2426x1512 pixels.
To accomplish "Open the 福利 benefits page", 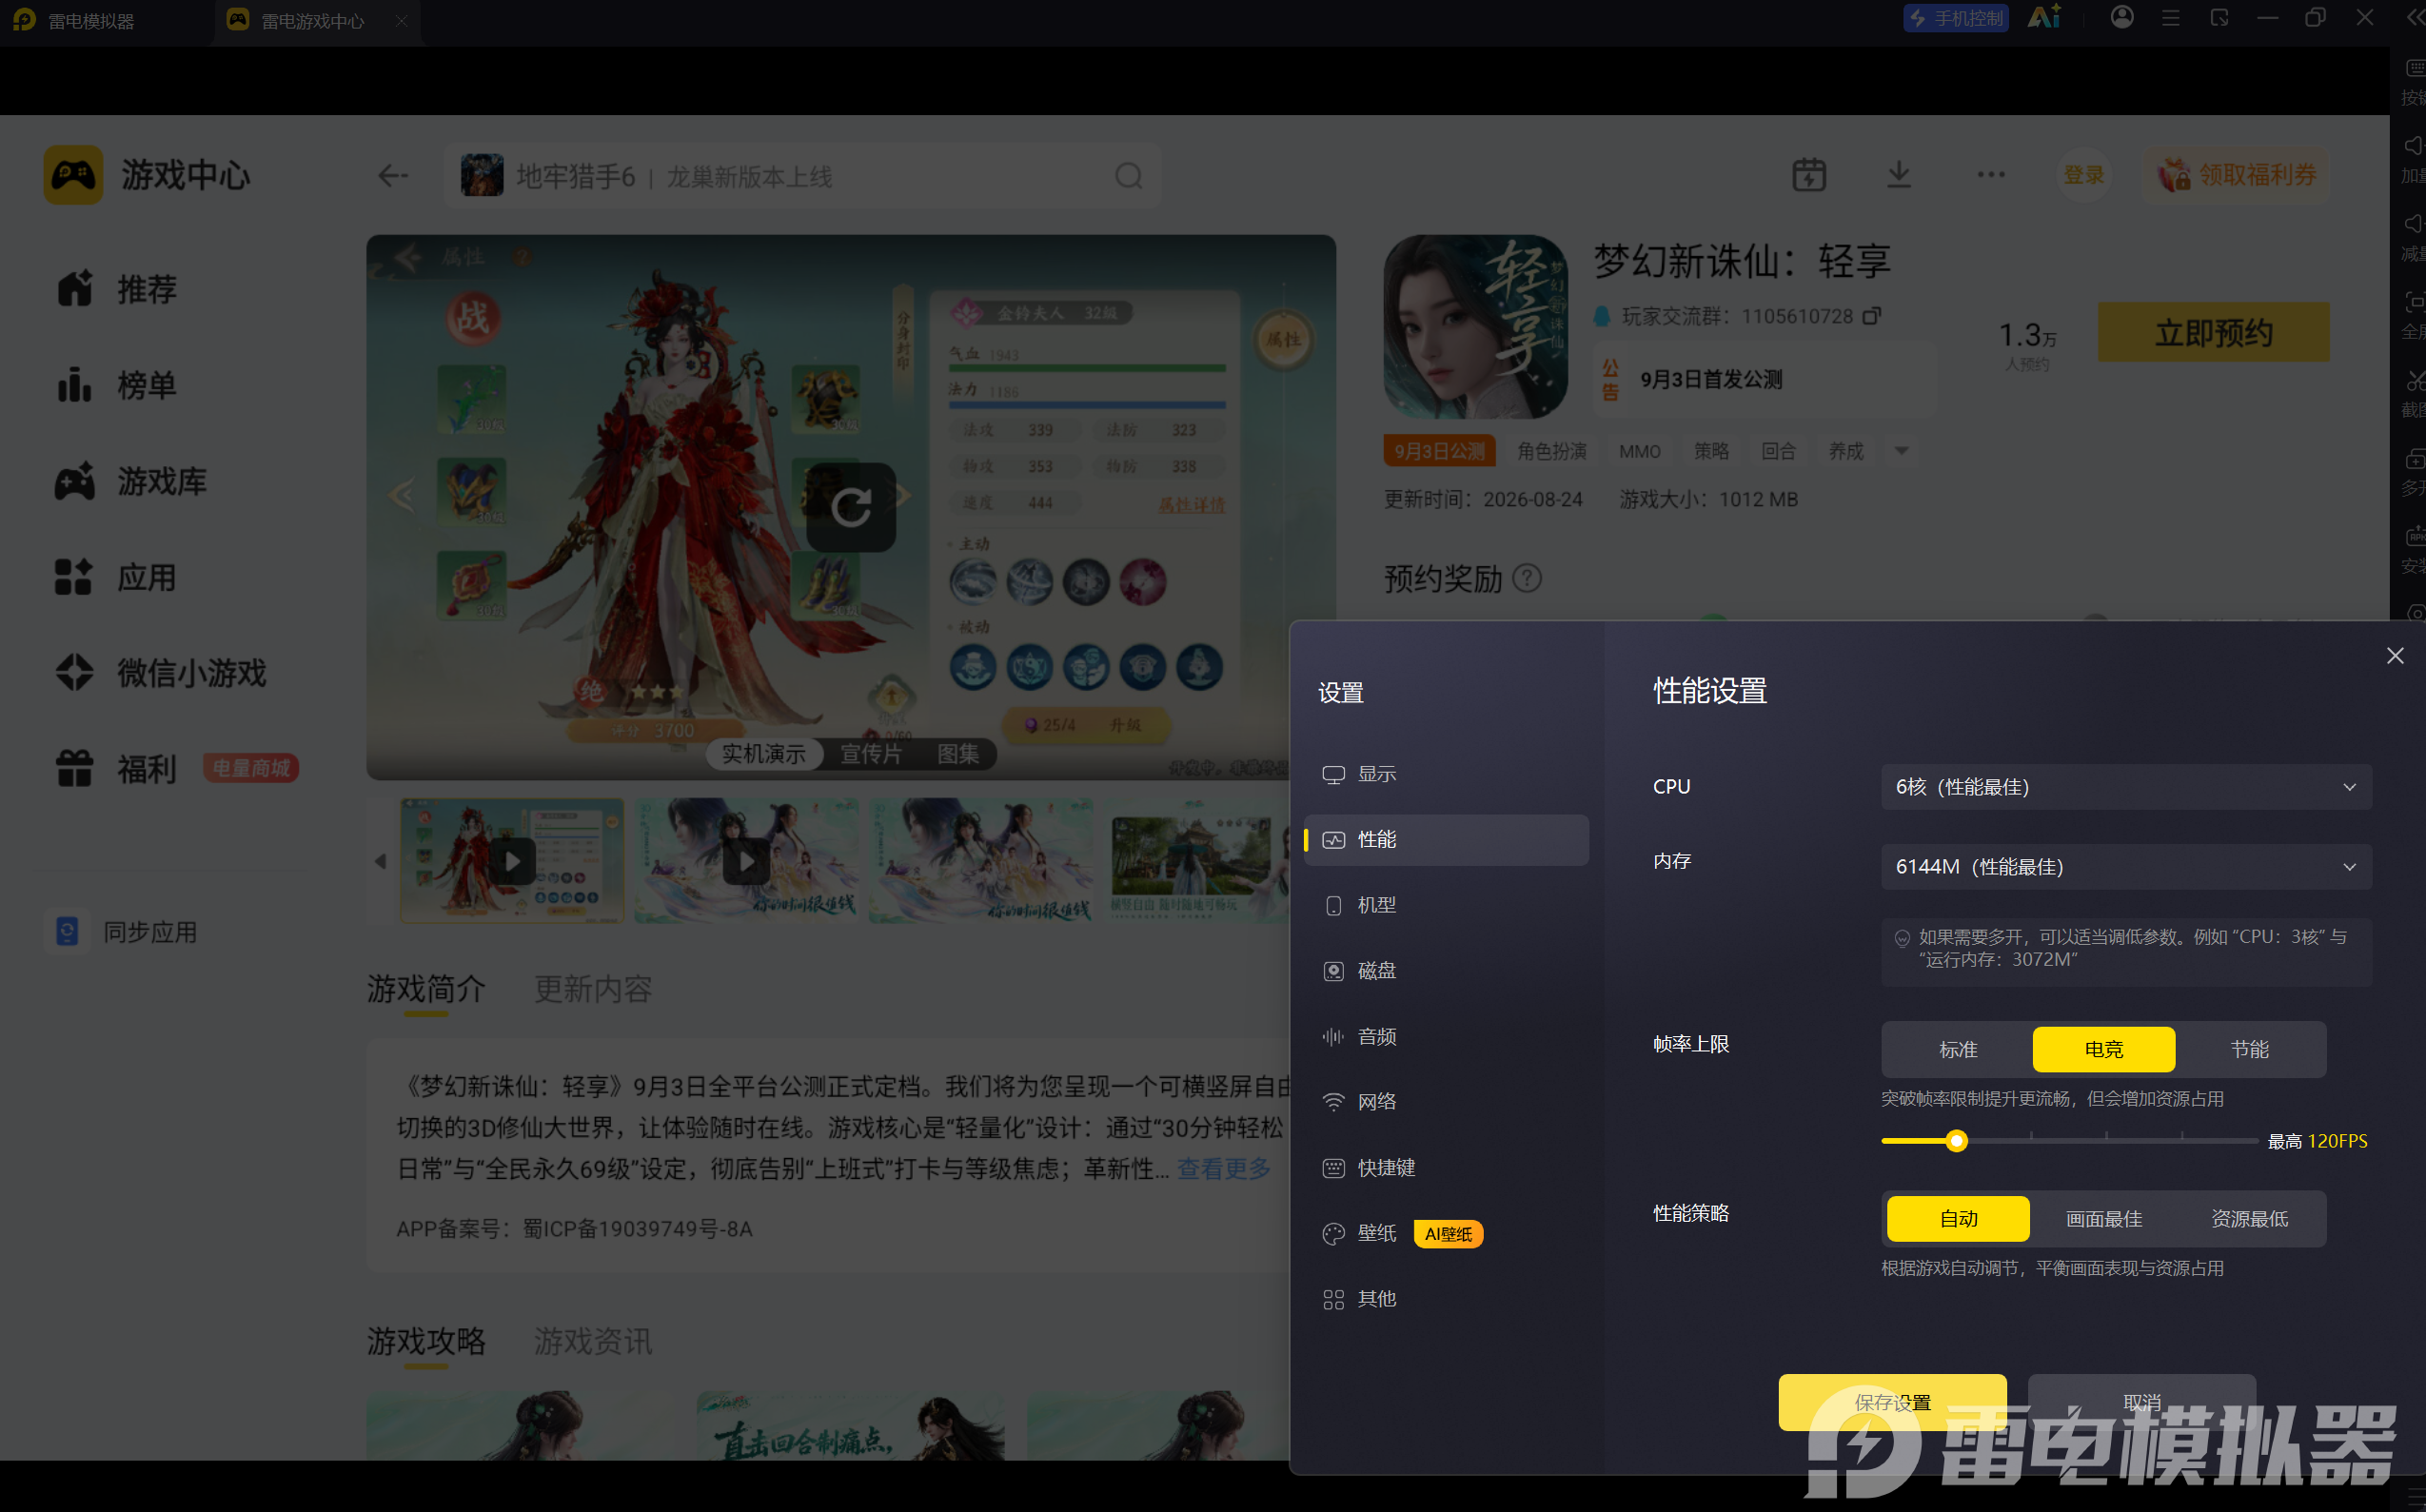I will coord(117,769).
